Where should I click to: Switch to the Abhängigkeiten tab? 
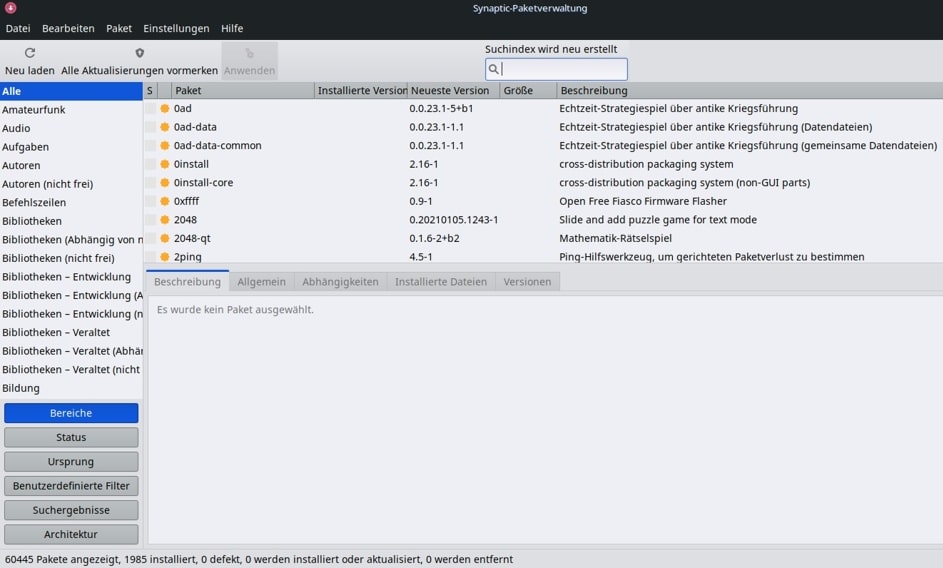click(340, 282)
